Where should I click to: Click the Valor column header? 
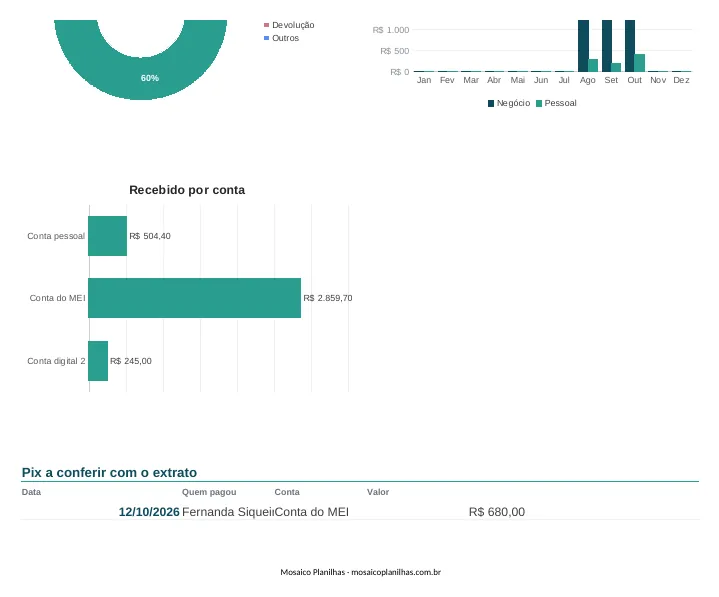[378, 492]
